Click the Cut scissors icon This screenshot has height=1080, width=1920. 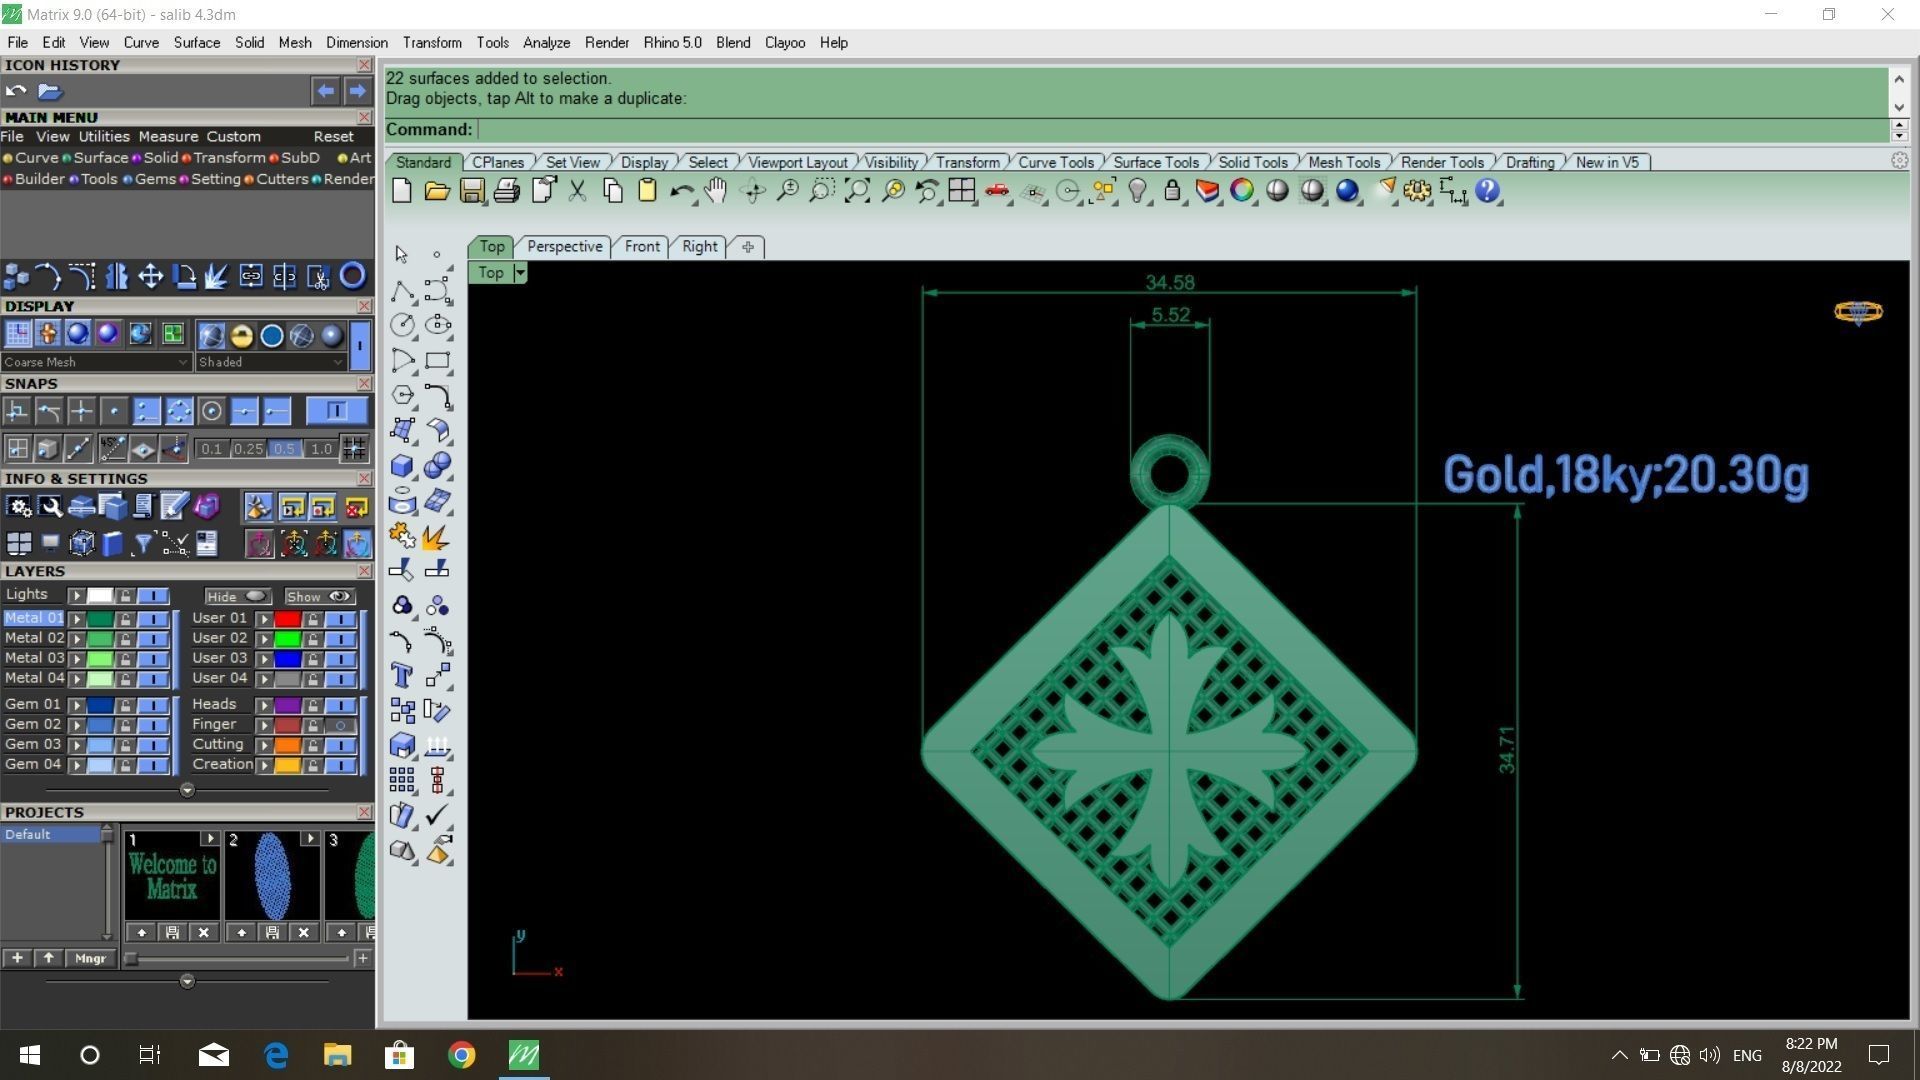click(x=577, y=191)
